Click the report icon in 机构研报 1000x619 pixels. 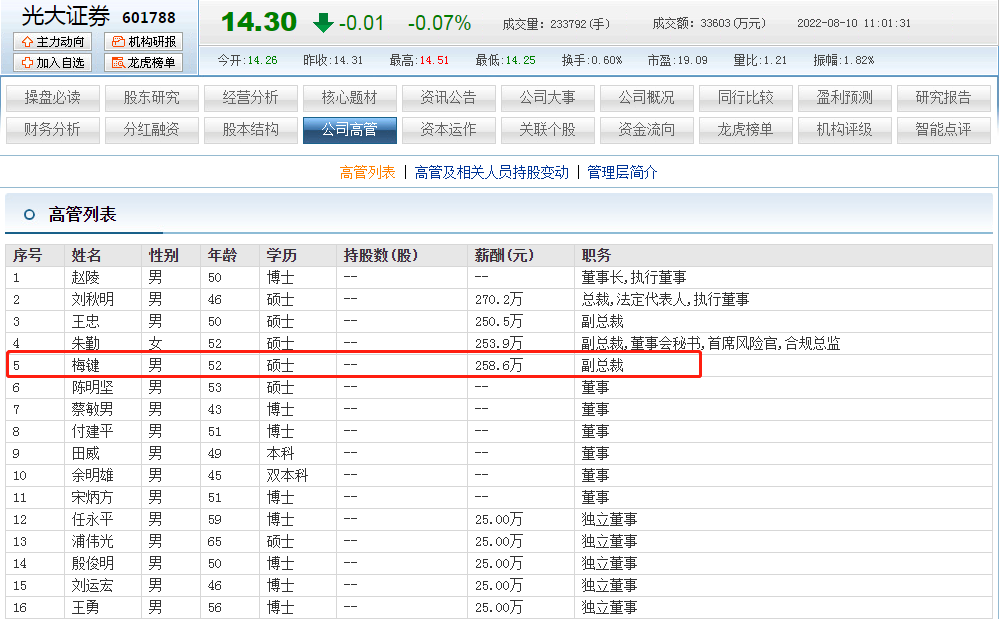click(118, 42)
